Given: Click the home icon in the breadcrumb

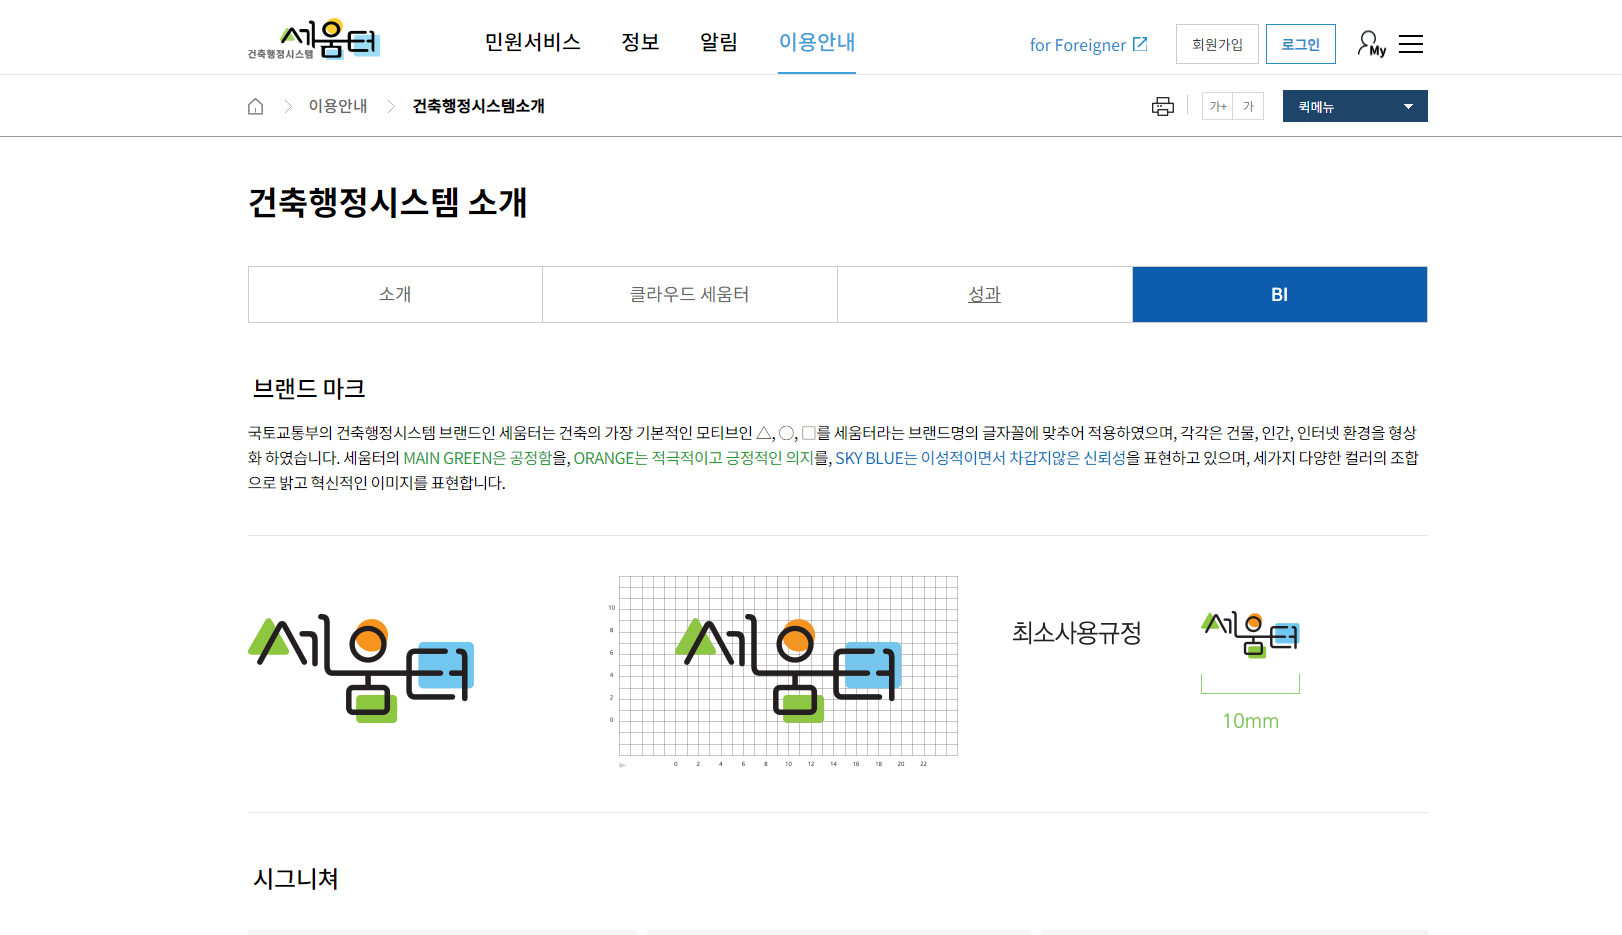Looking at the screenshot, I should click(255, 105).
